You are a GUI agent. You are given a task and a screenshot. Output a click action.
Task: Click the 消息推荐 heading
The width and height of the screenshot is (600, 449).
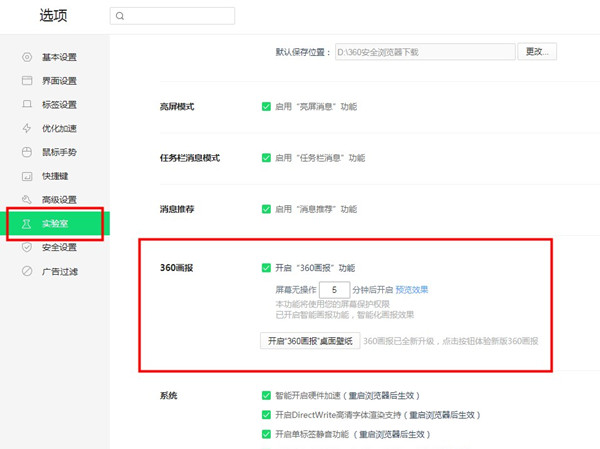coord(177,209)
